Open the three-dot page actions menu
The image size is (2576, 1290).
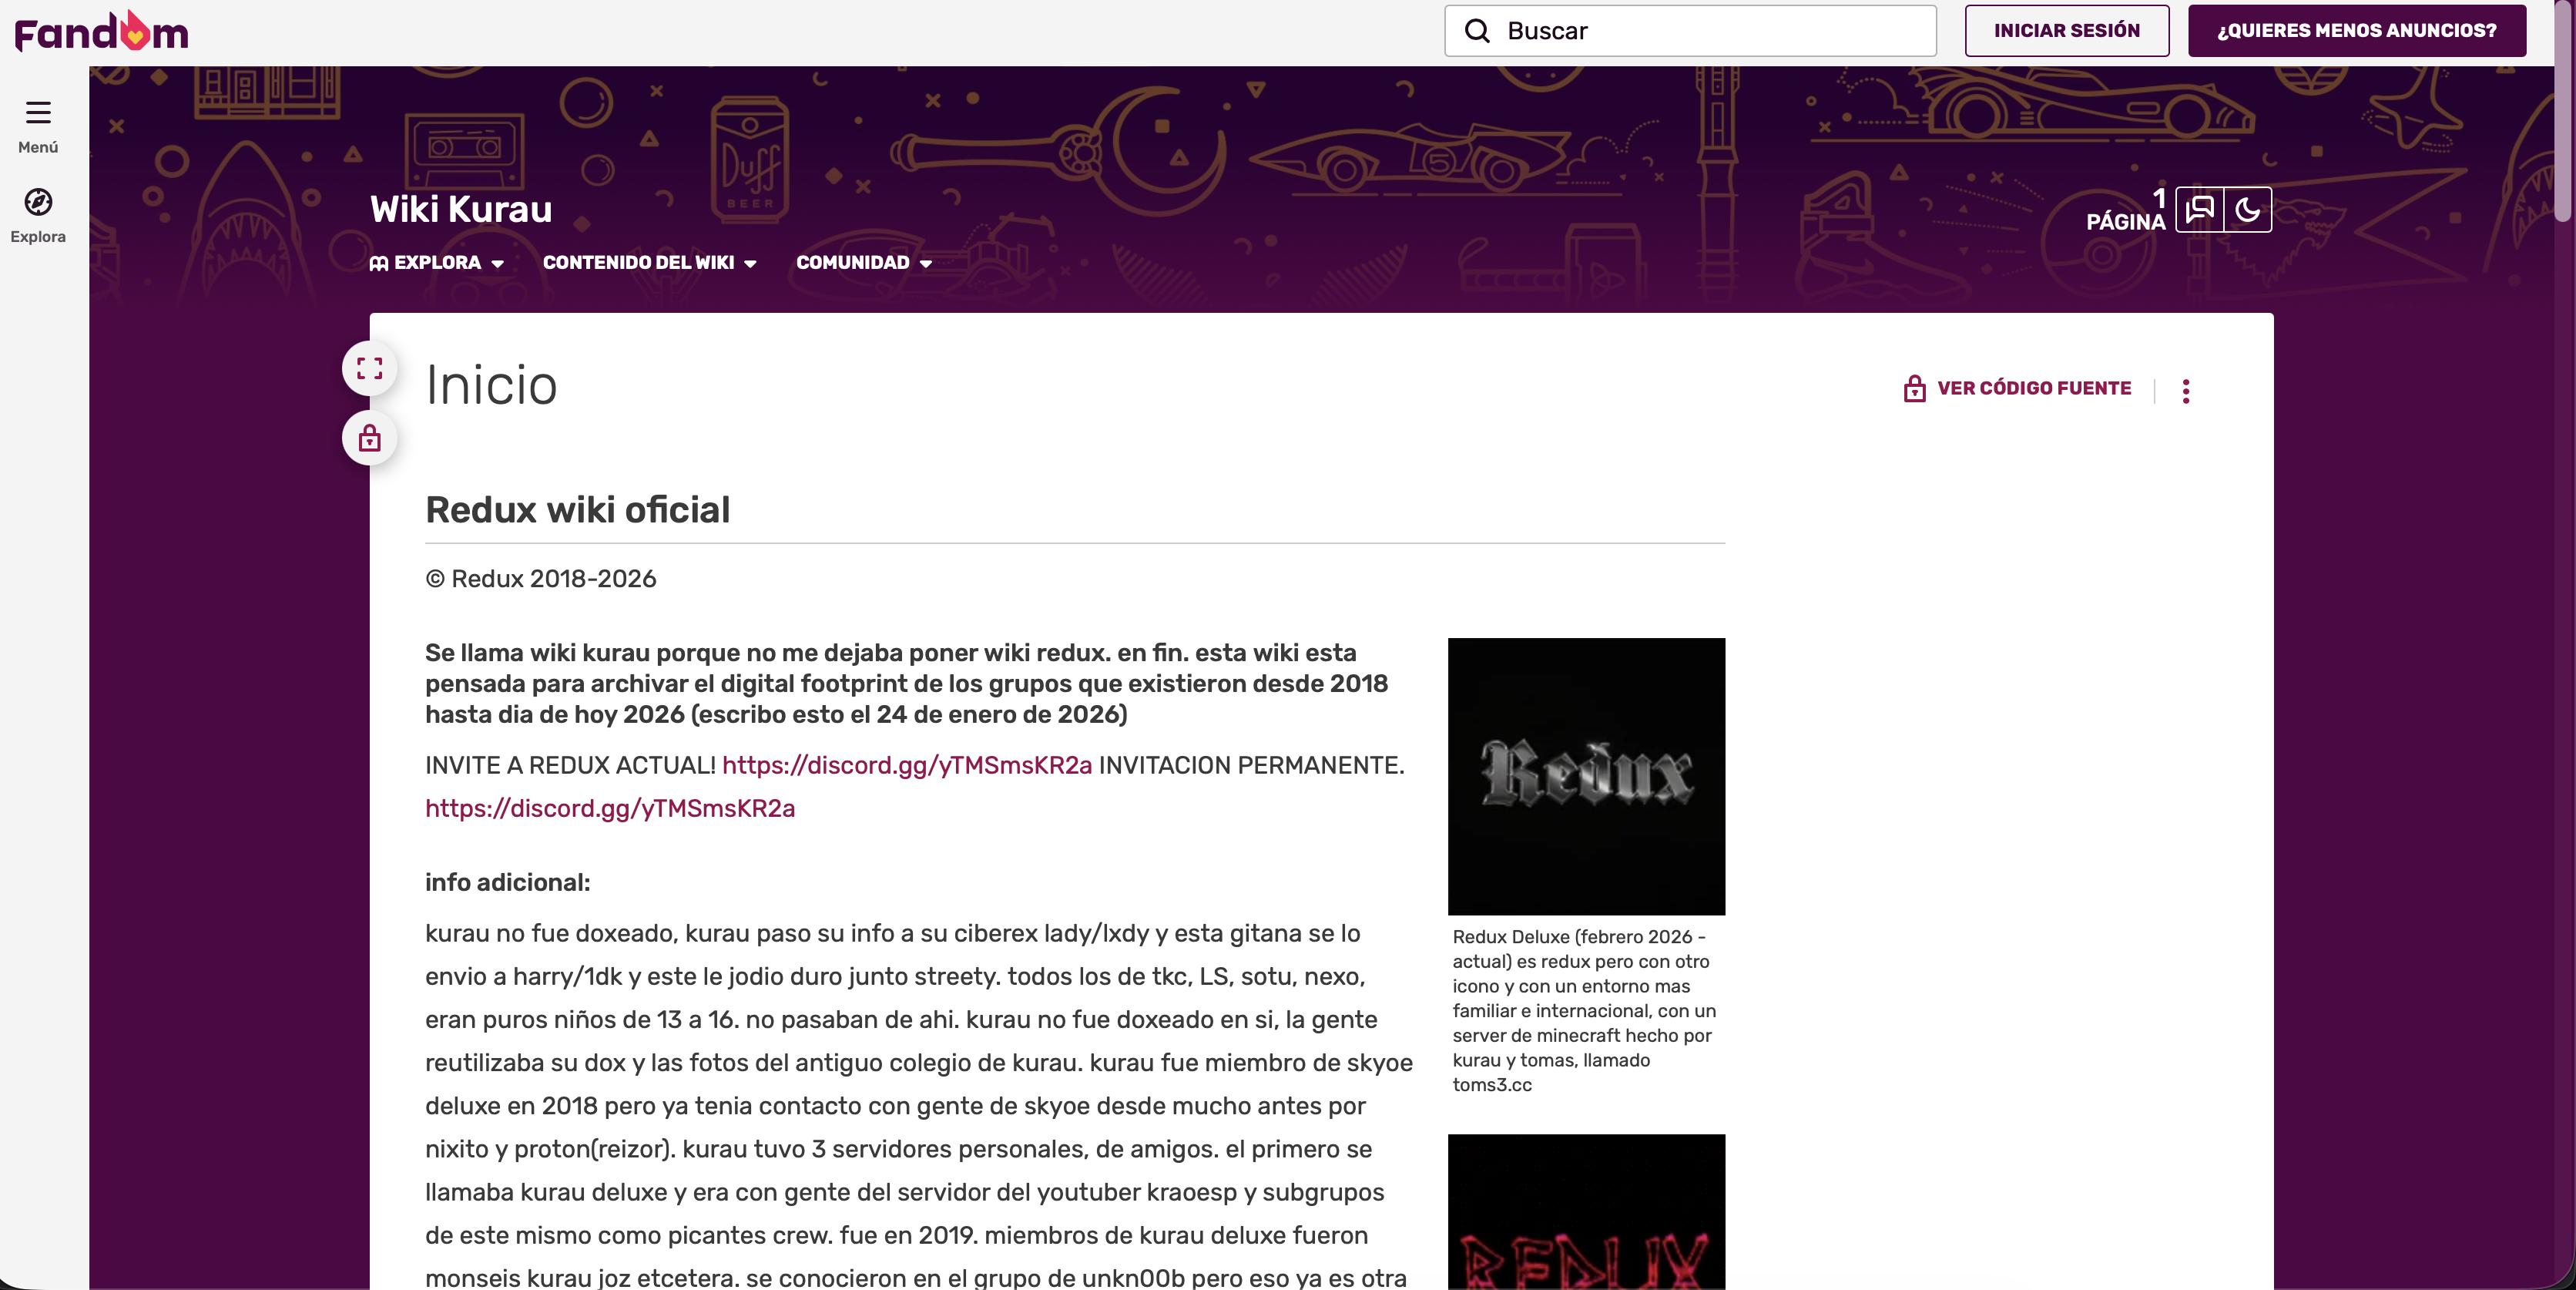2185,391
